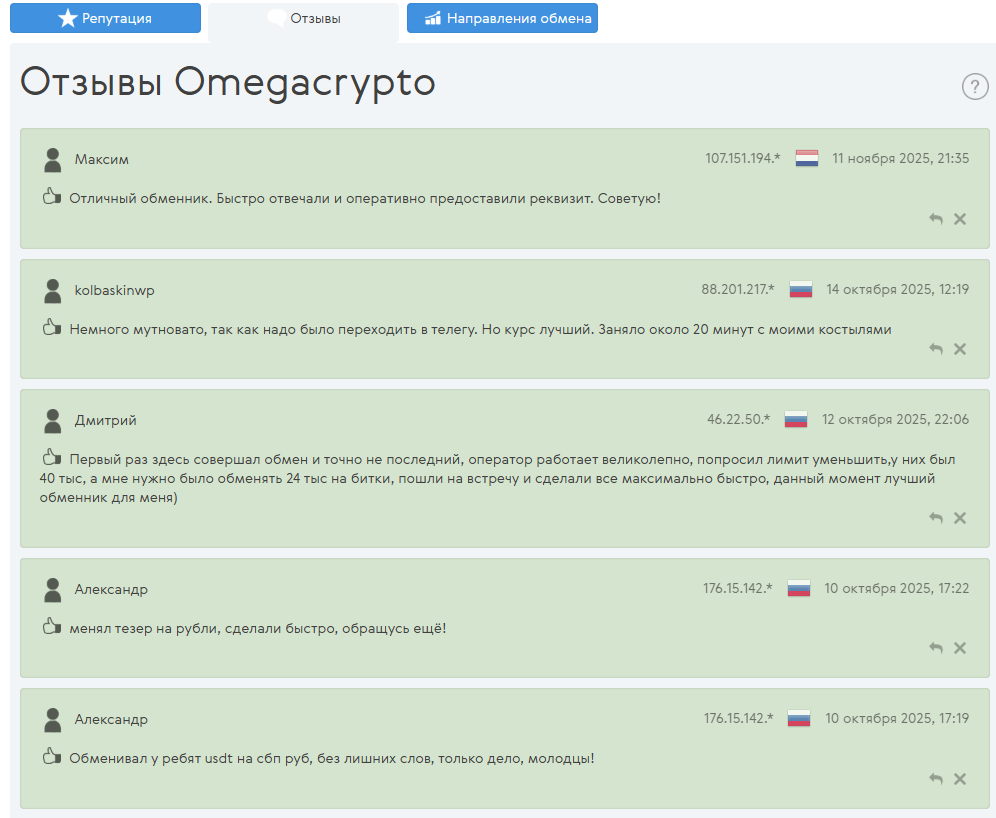Click the reply arrow on Дмитрий's review
996x818 pixels.
tap(936, 518)
